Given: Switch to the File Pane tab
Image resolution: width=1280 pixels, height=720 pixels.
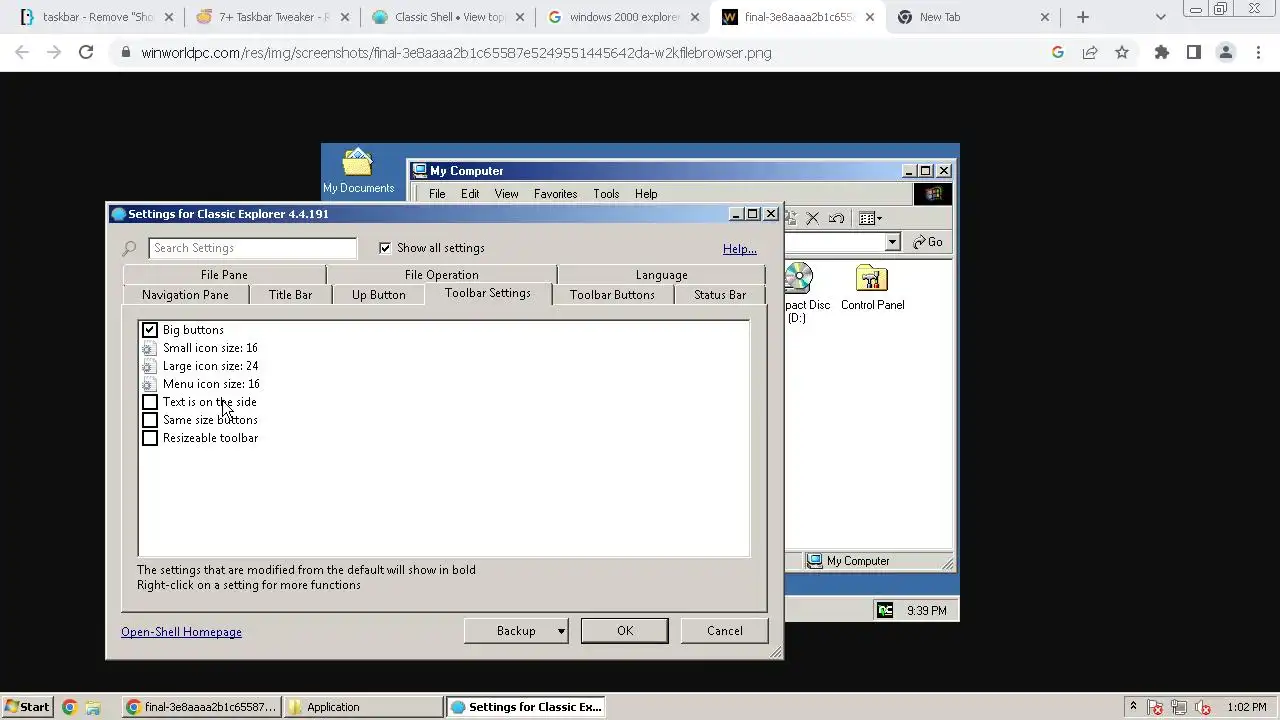Looking at the screenshot, I should (224, 275).
